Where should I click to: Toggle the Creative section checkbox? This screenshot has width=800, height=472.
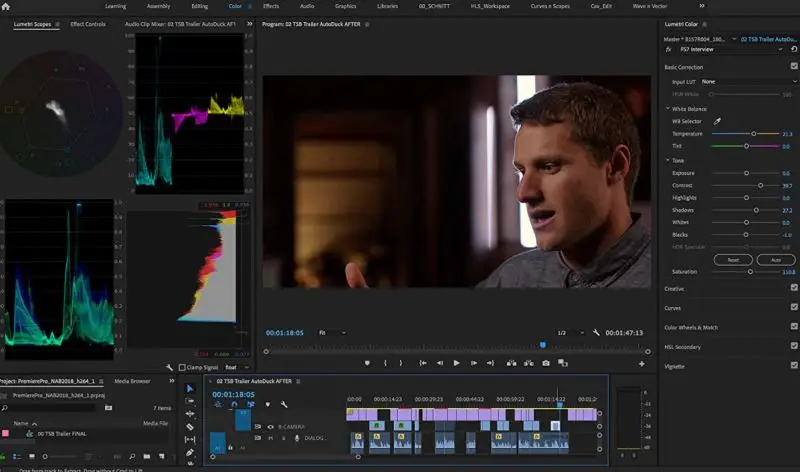794,288
